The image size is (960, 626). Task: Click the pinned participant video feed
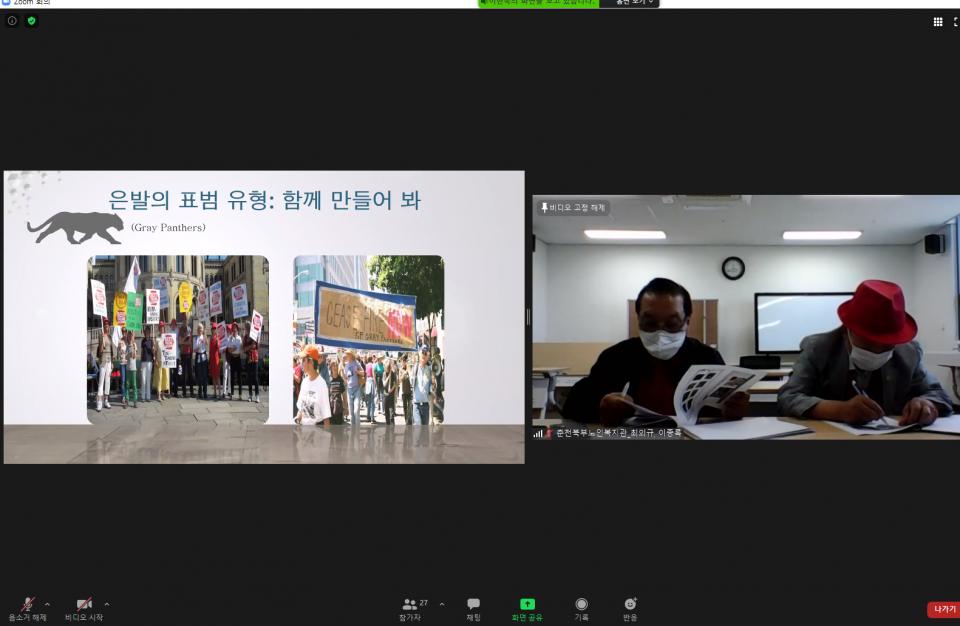[x=746, y=317]
